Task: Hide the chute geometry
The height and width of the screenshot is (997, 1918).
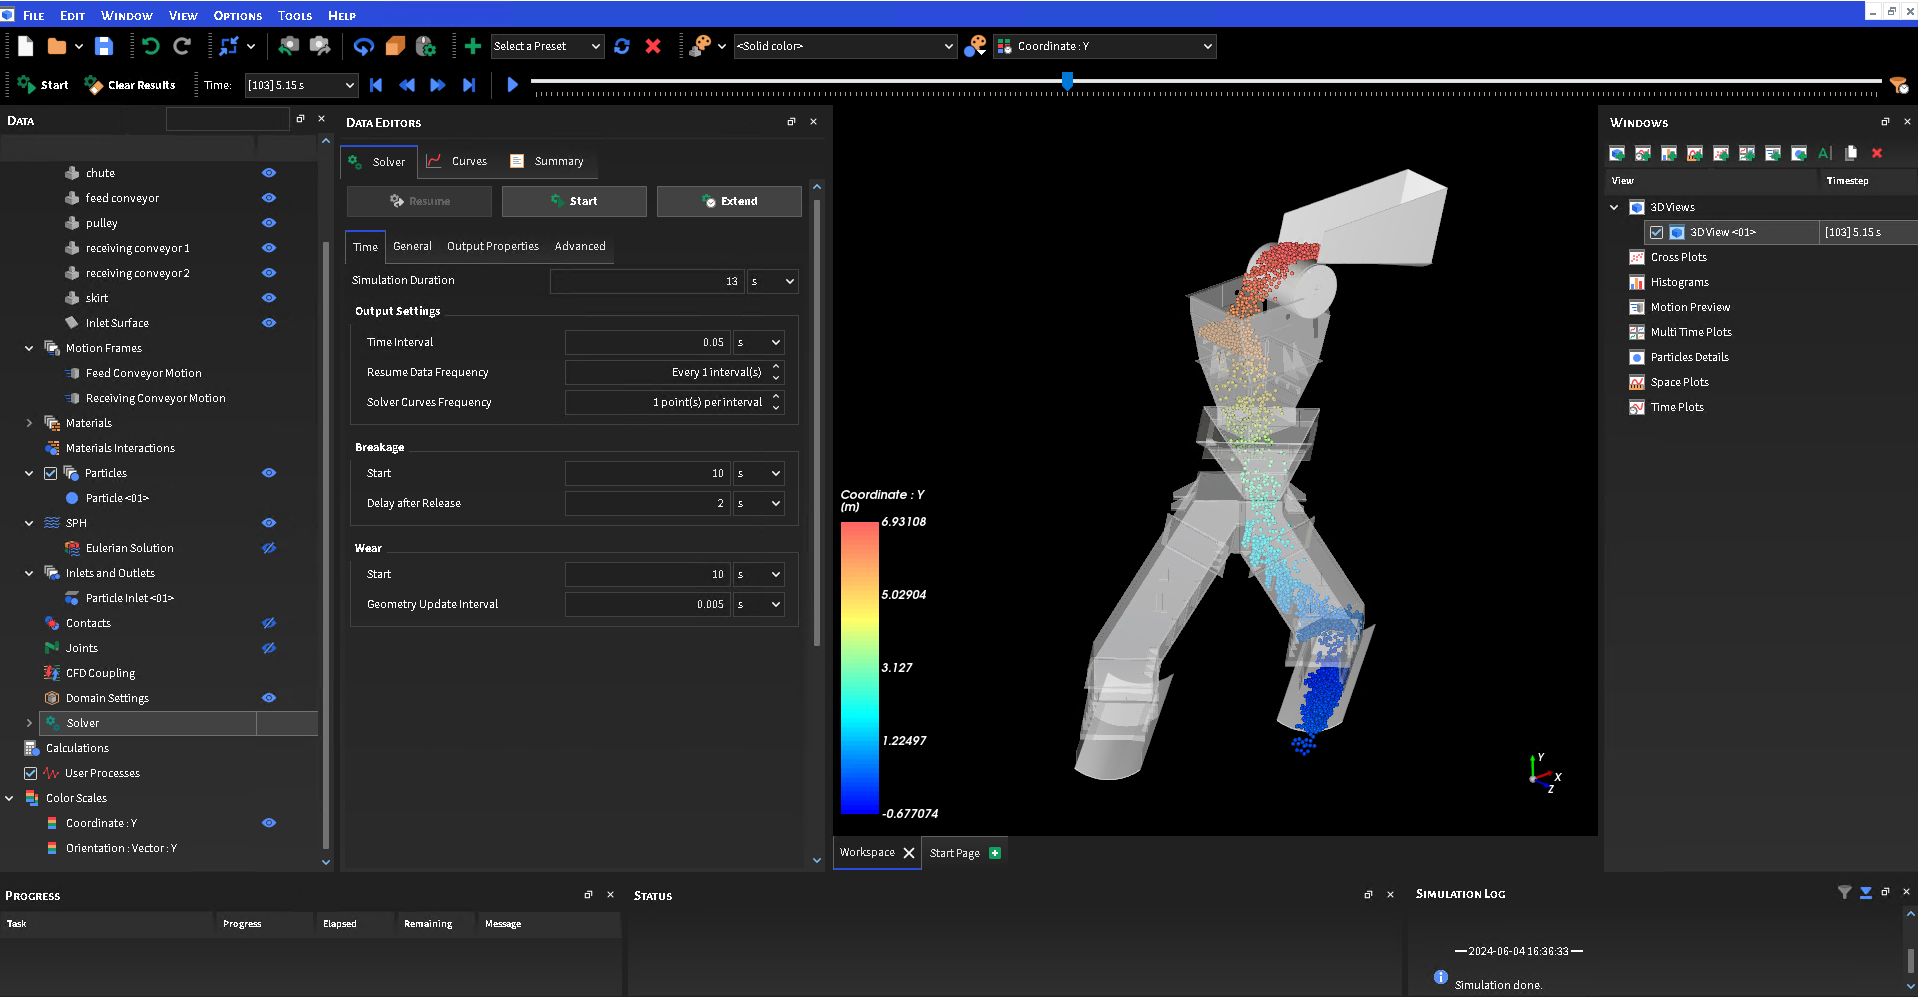Action: click(x=268, y=172)
